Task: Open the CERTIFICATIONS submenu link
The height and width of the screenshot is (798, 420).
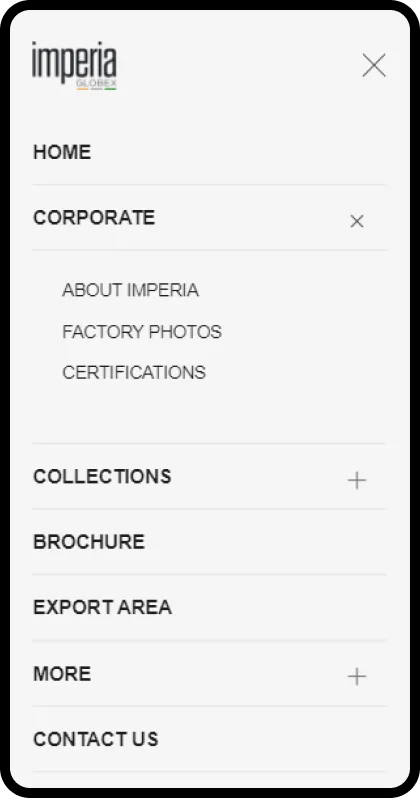Action: click(134, 373)
